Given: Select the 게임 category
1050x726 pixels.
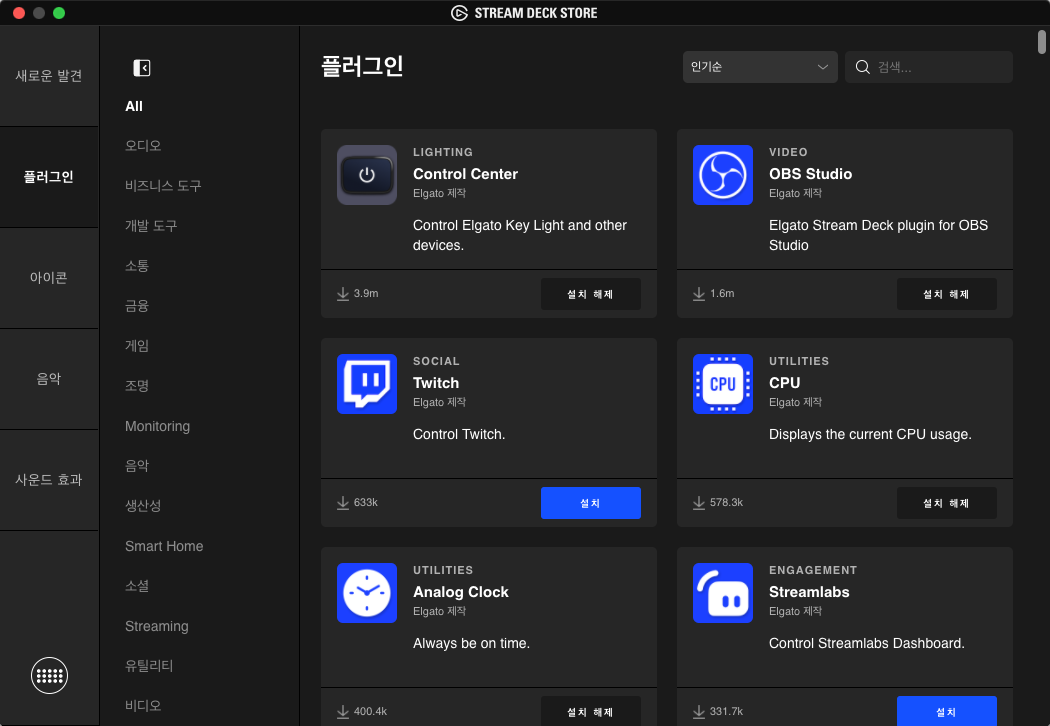Looking at the screenshot, I should [137, 346].
